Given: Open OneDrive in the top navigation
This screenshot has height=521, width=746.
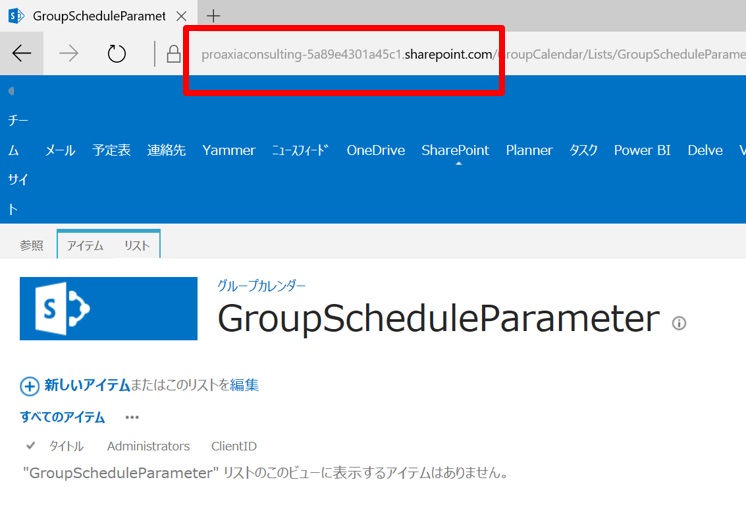Looking at the screenshot, I should coord(376,150).
